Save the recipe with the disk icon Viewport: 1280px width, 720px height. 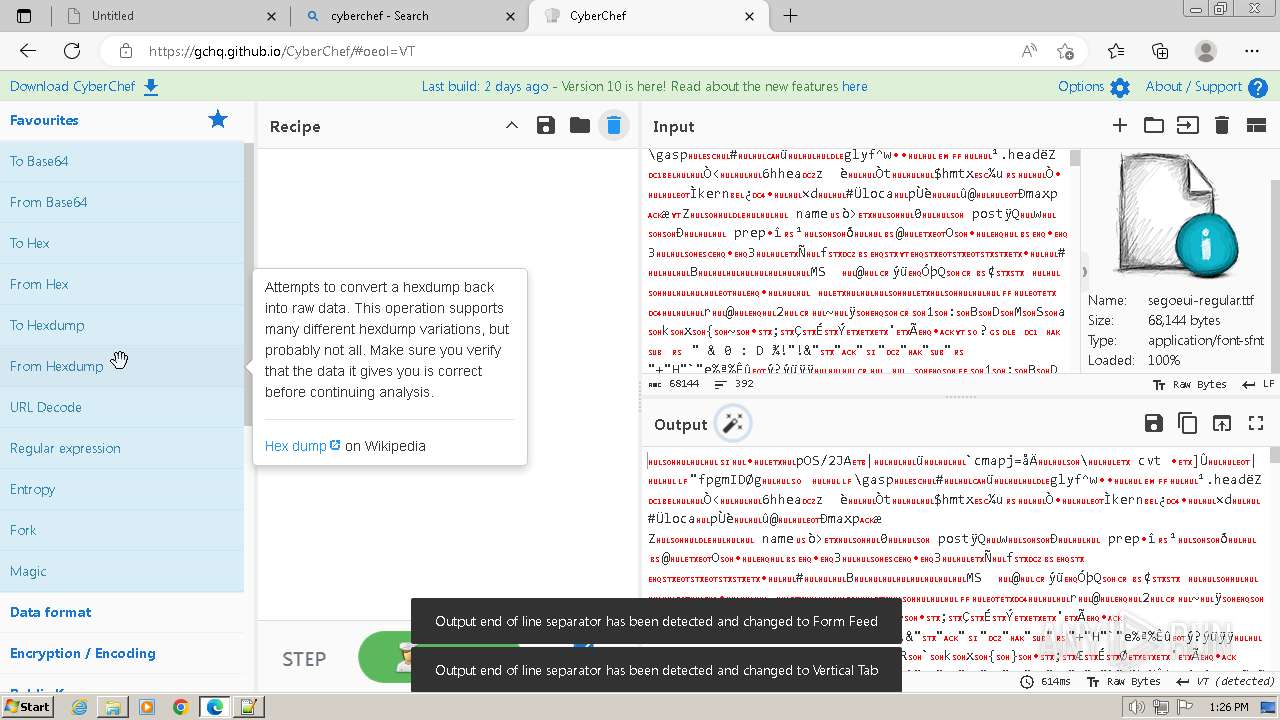(x=546, y=125)
